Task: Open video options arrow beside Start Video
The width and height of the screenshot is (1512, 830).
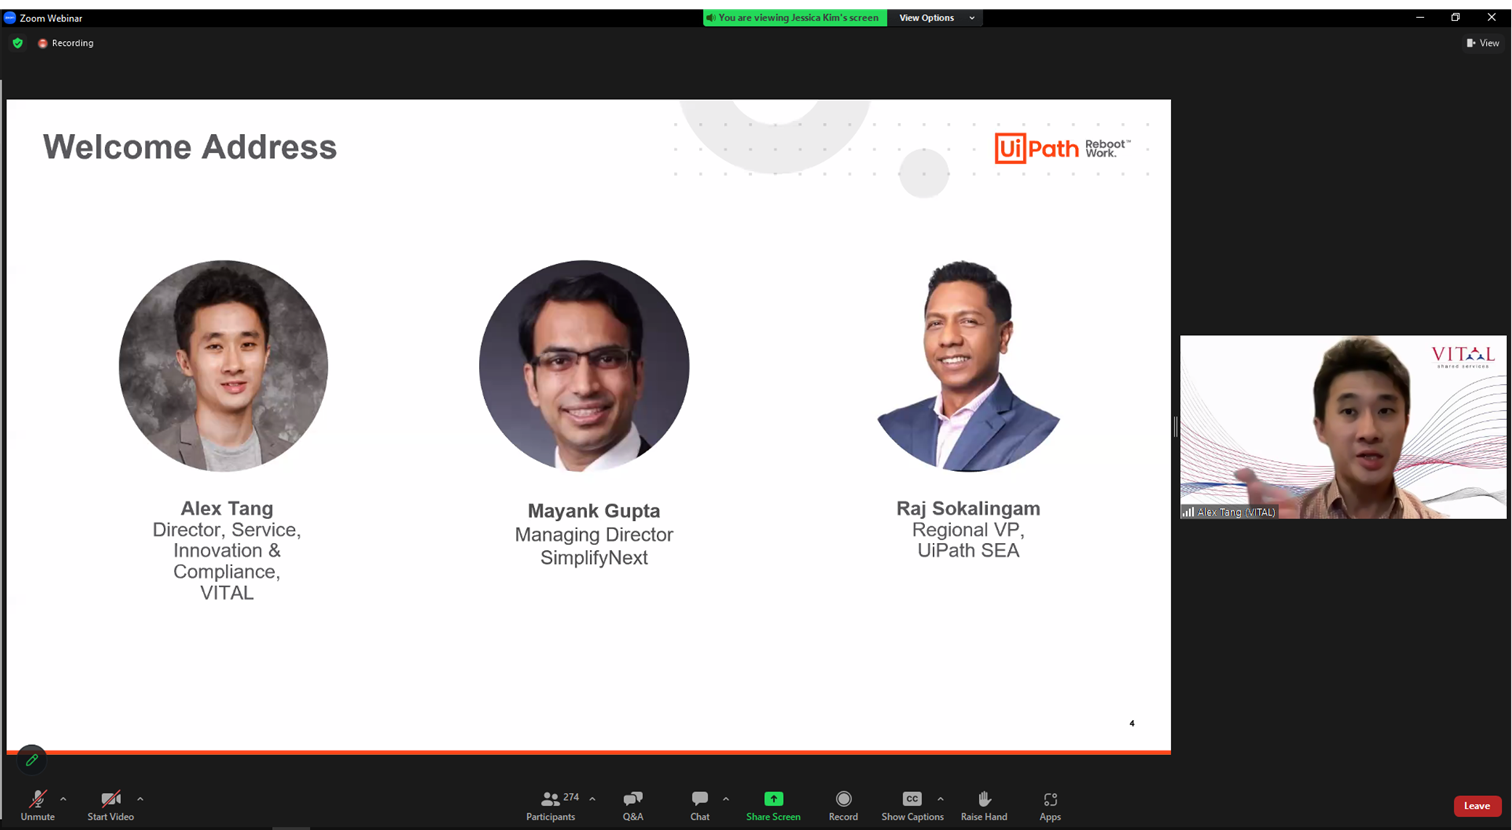Action: point(140,799)
